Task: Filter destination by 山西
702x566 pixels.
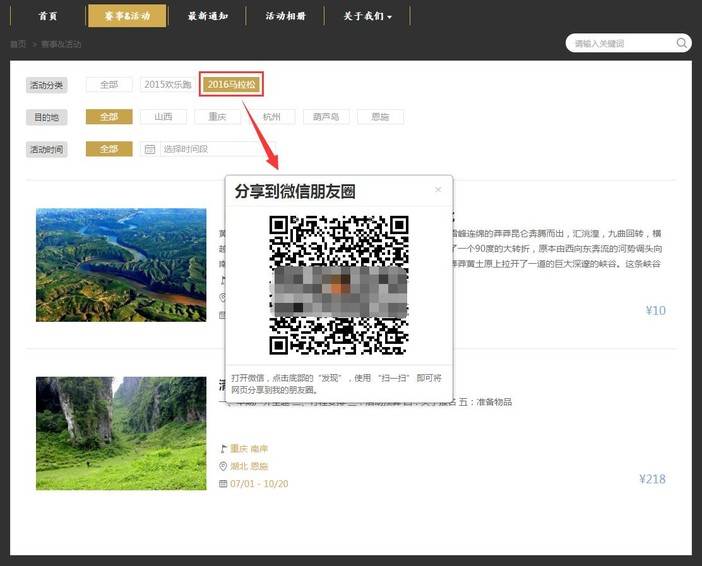Action: [x=163, y=117]
